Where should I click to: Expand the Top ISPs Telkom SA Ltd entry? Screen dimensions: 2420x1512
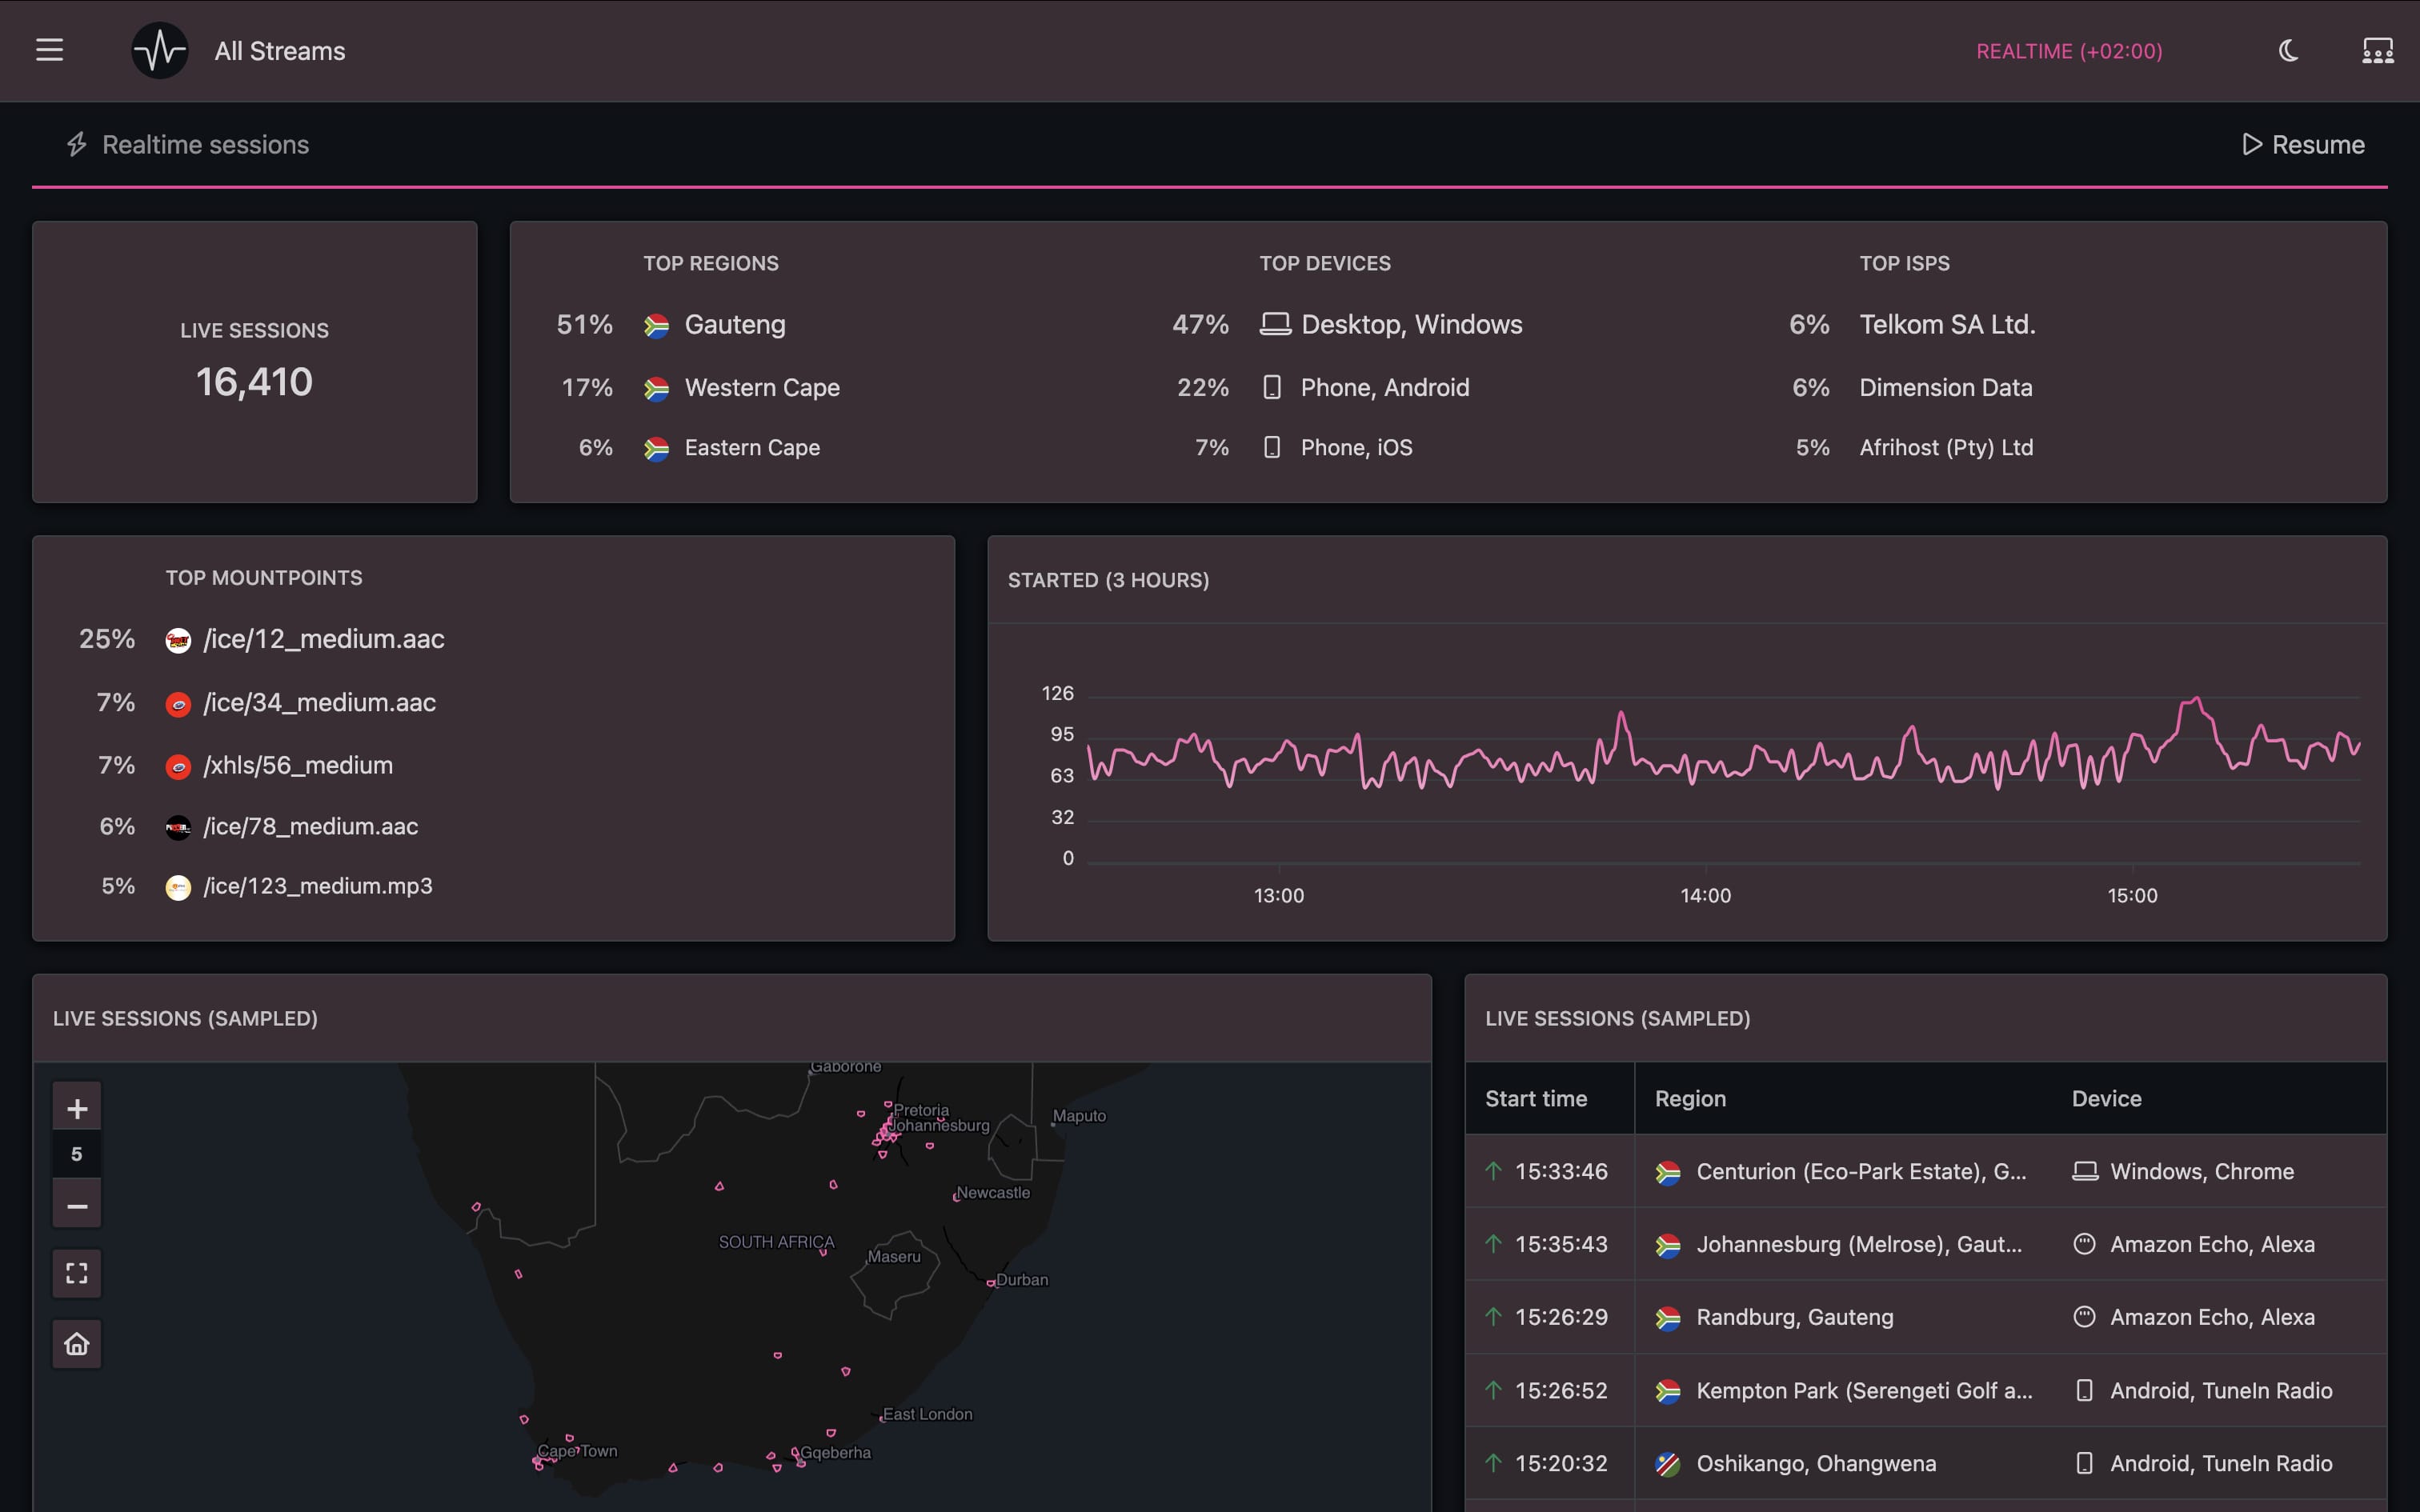pos(1948,324)
